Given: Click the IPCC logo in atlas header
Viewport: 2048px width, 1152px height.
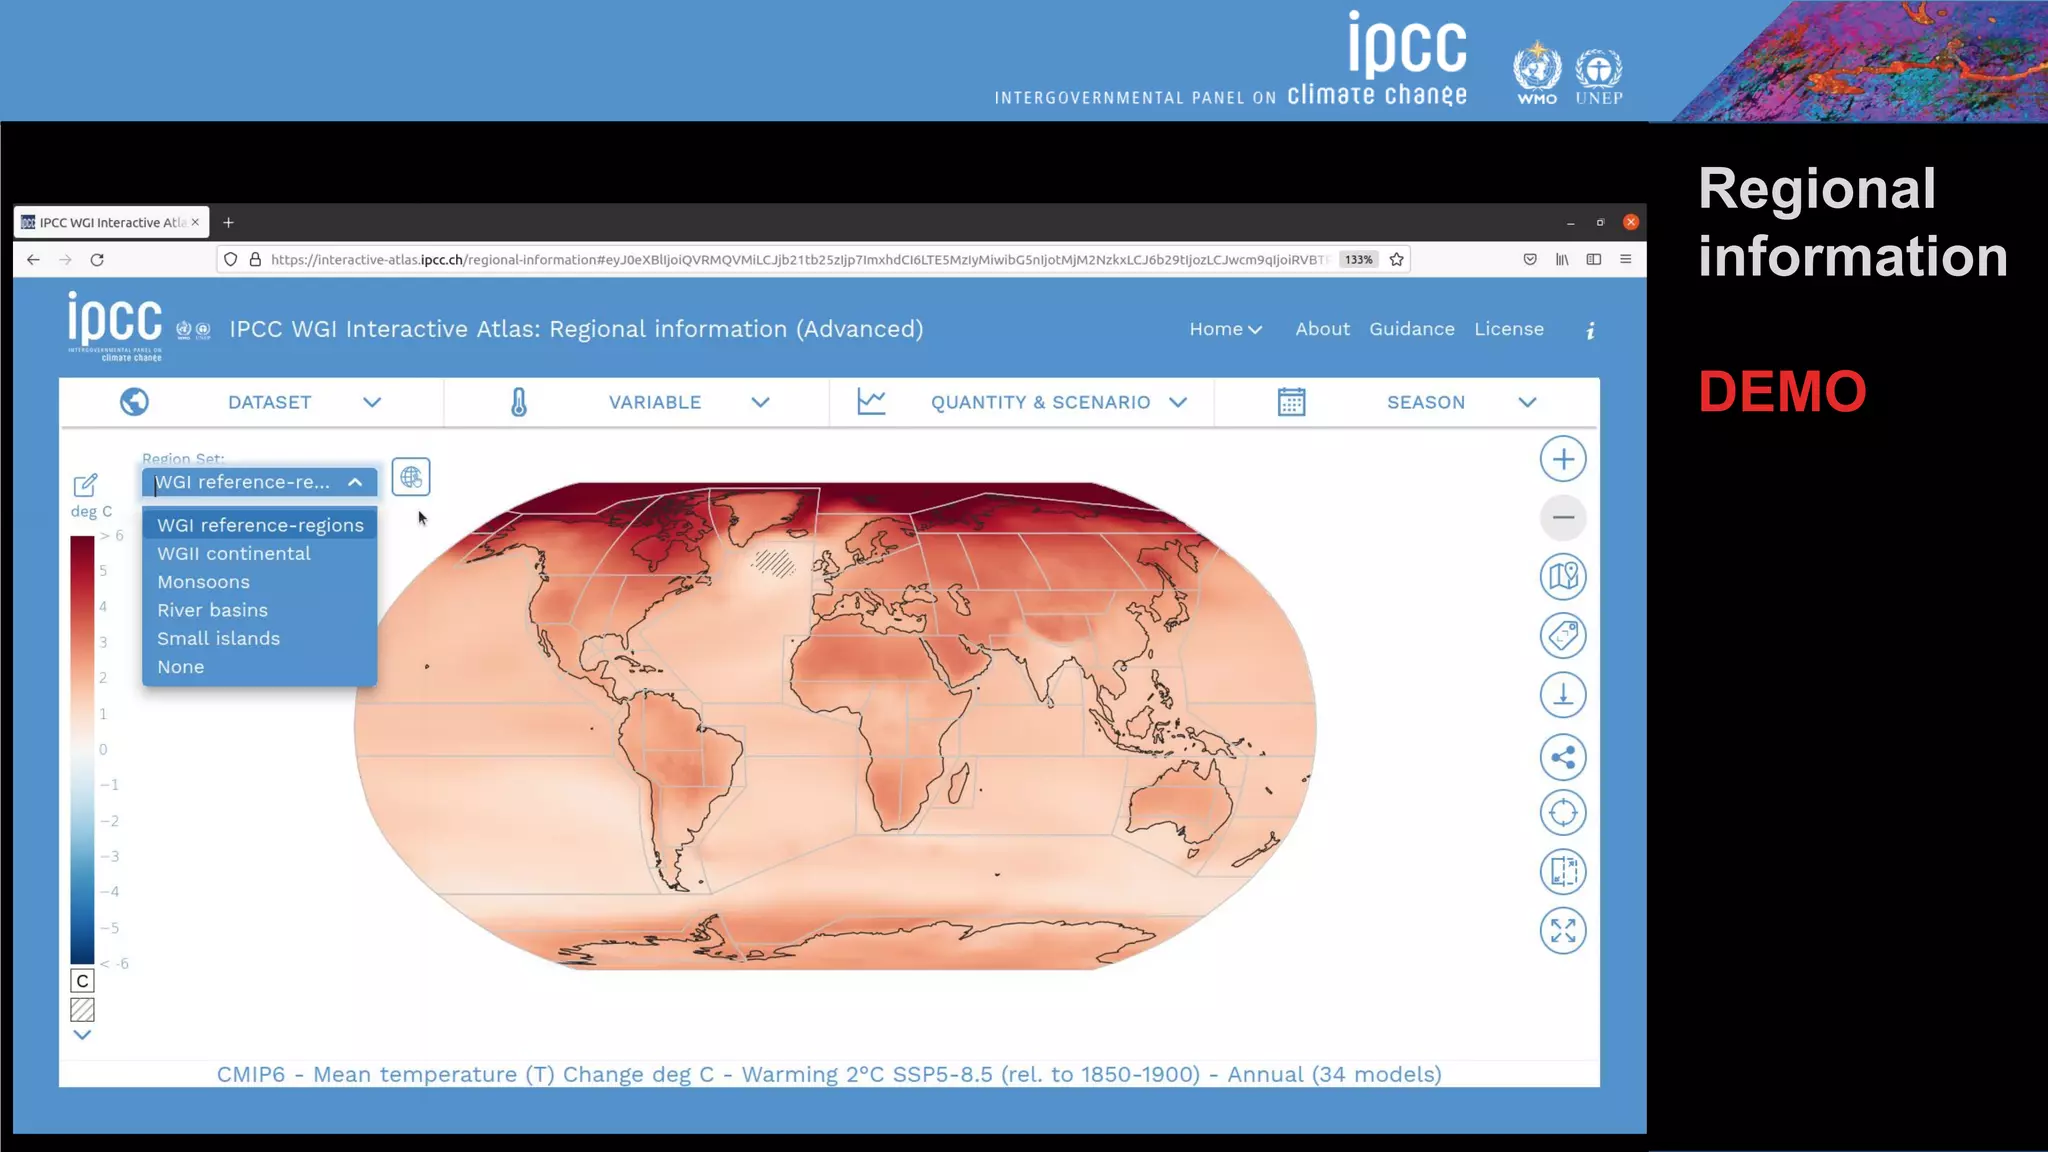Looking at the screenshot, I should click(x=115, y=326).
